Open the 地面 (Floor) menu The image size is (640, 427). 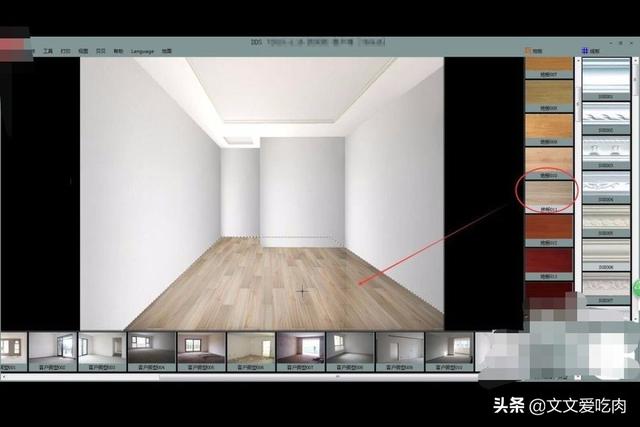pos(166,49)
